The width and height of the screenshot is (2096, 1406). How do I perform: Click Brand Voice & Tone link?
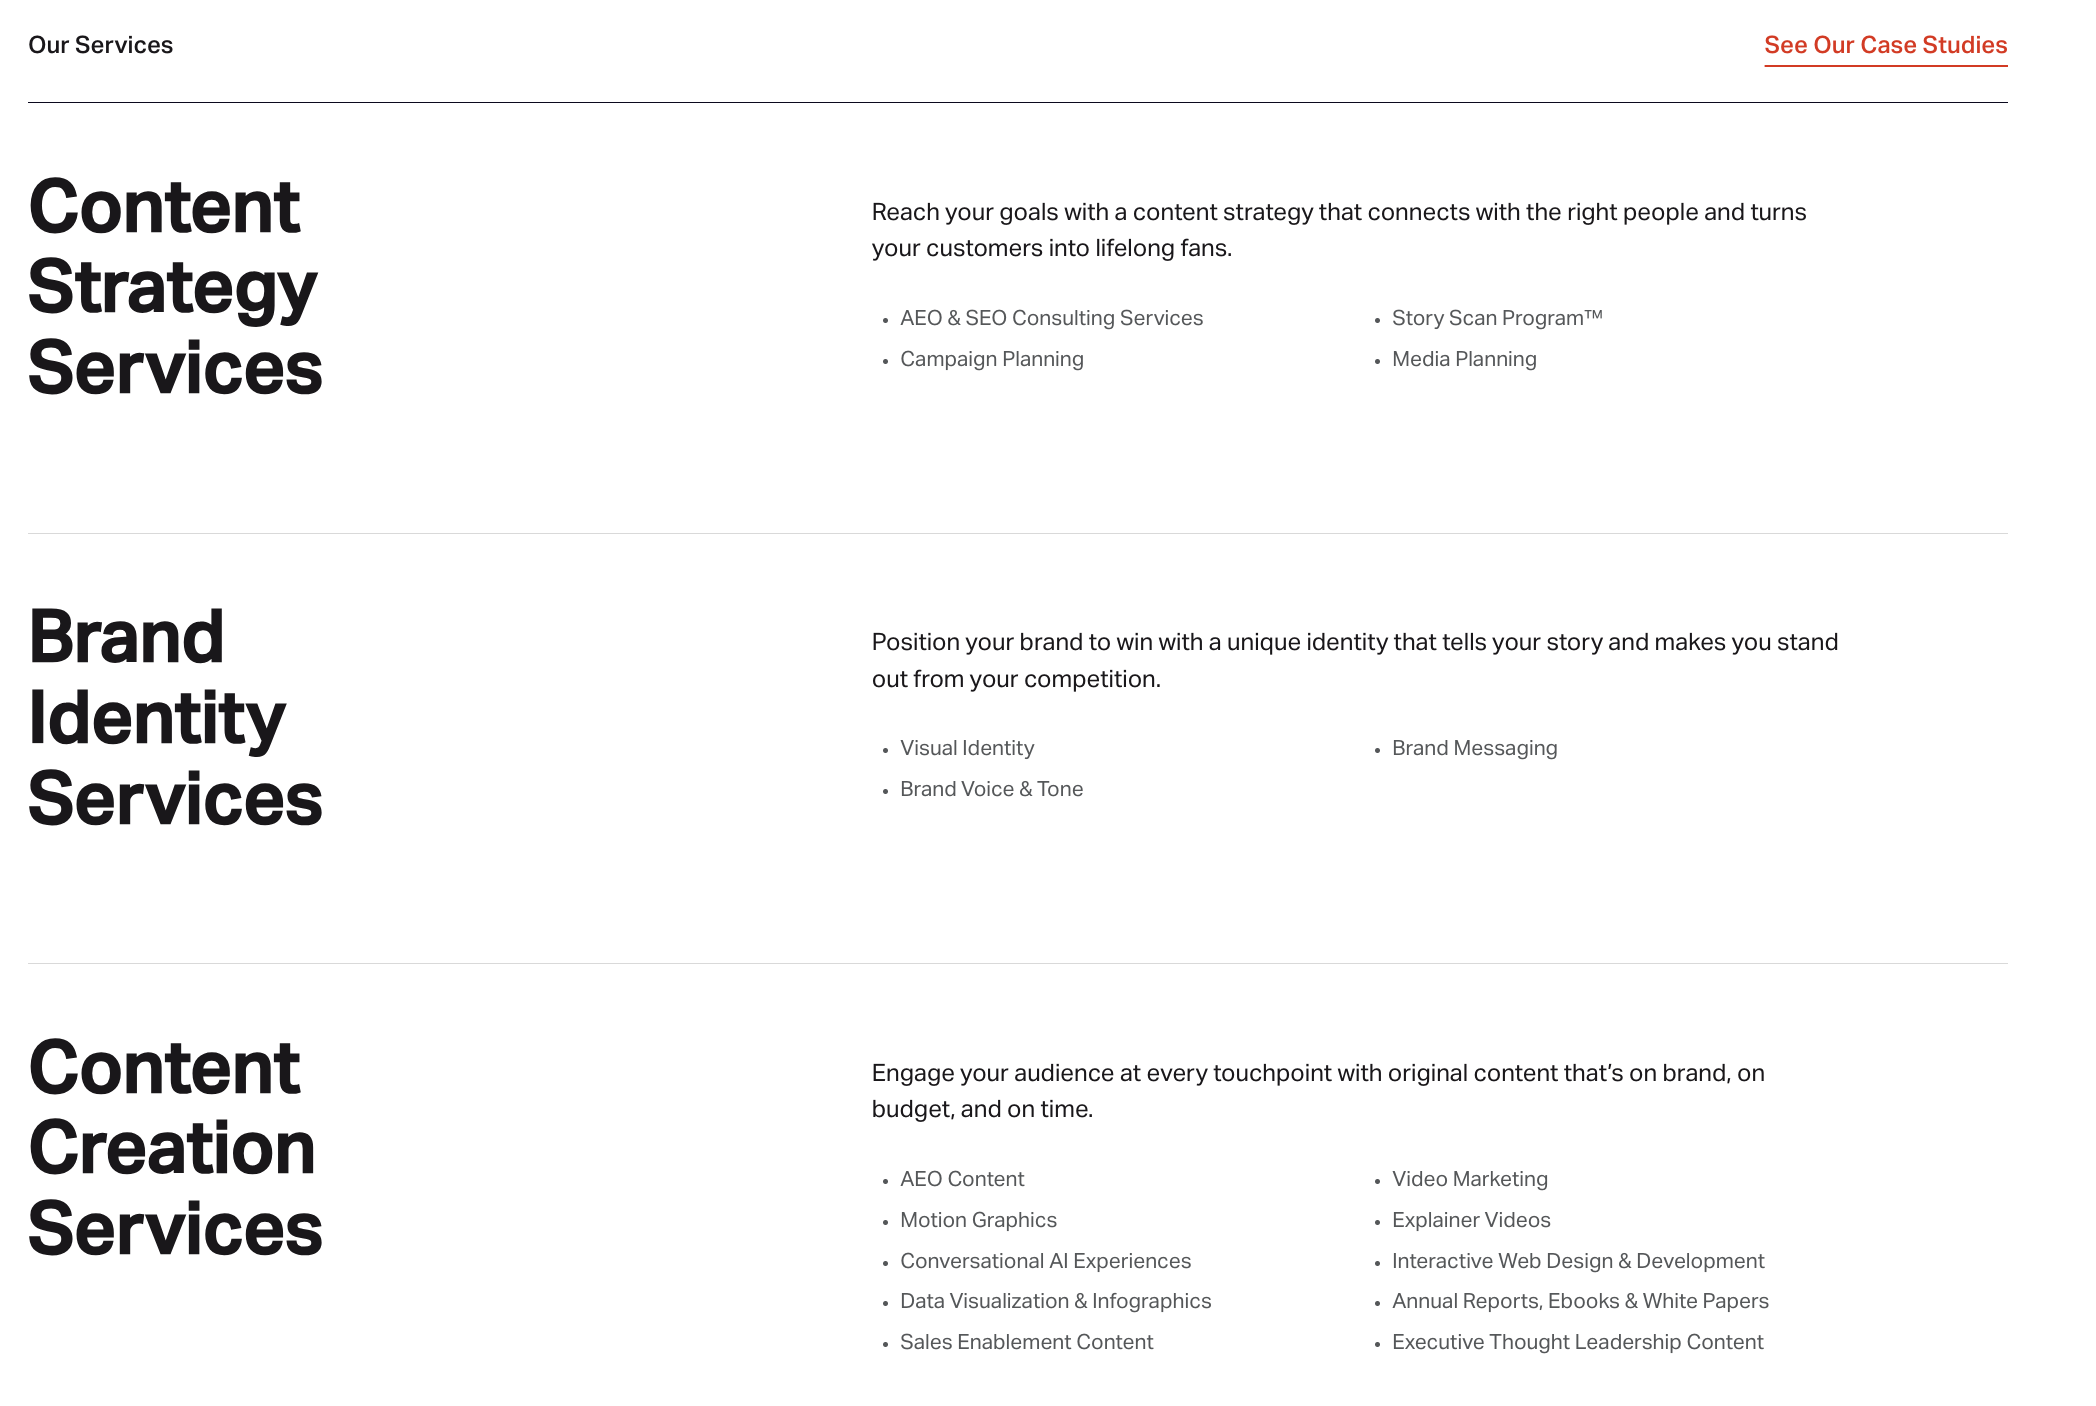(x=991, y=789)
